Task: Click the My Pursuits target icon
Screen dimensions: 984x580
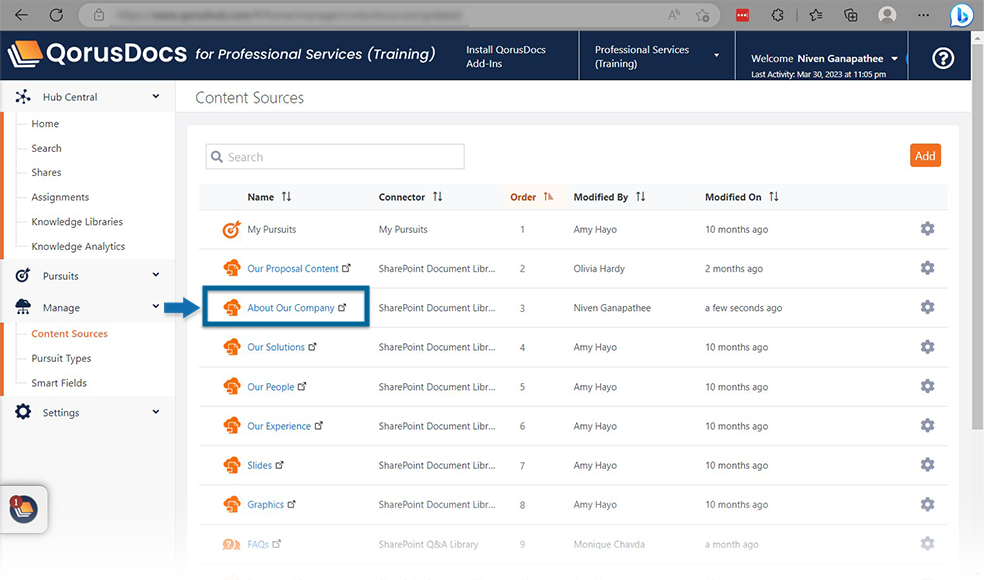Action: click(232, 230)
